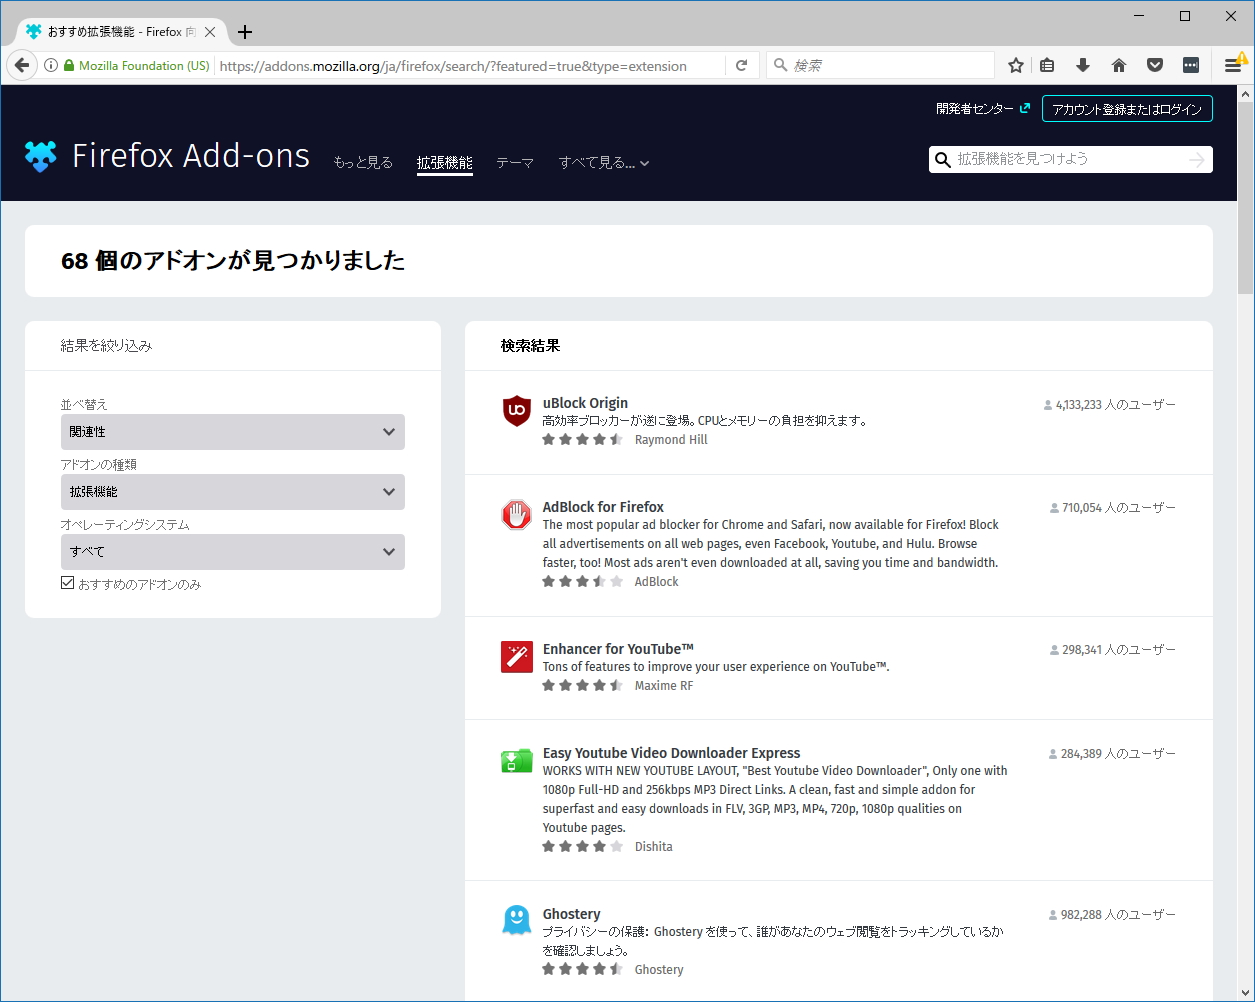The height and width of the screenshot is (1002, 1255).
Task: Open Easy Youtube Video Downloader Express title
Action: tap(672, 753)
